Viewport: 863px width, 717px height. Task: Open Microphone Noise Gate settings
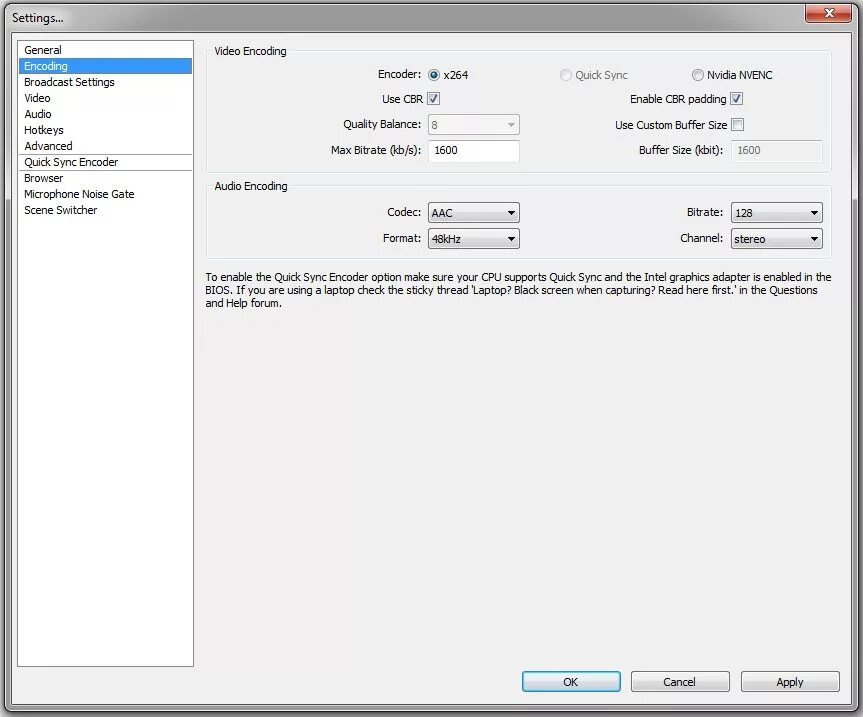point(105,194)
